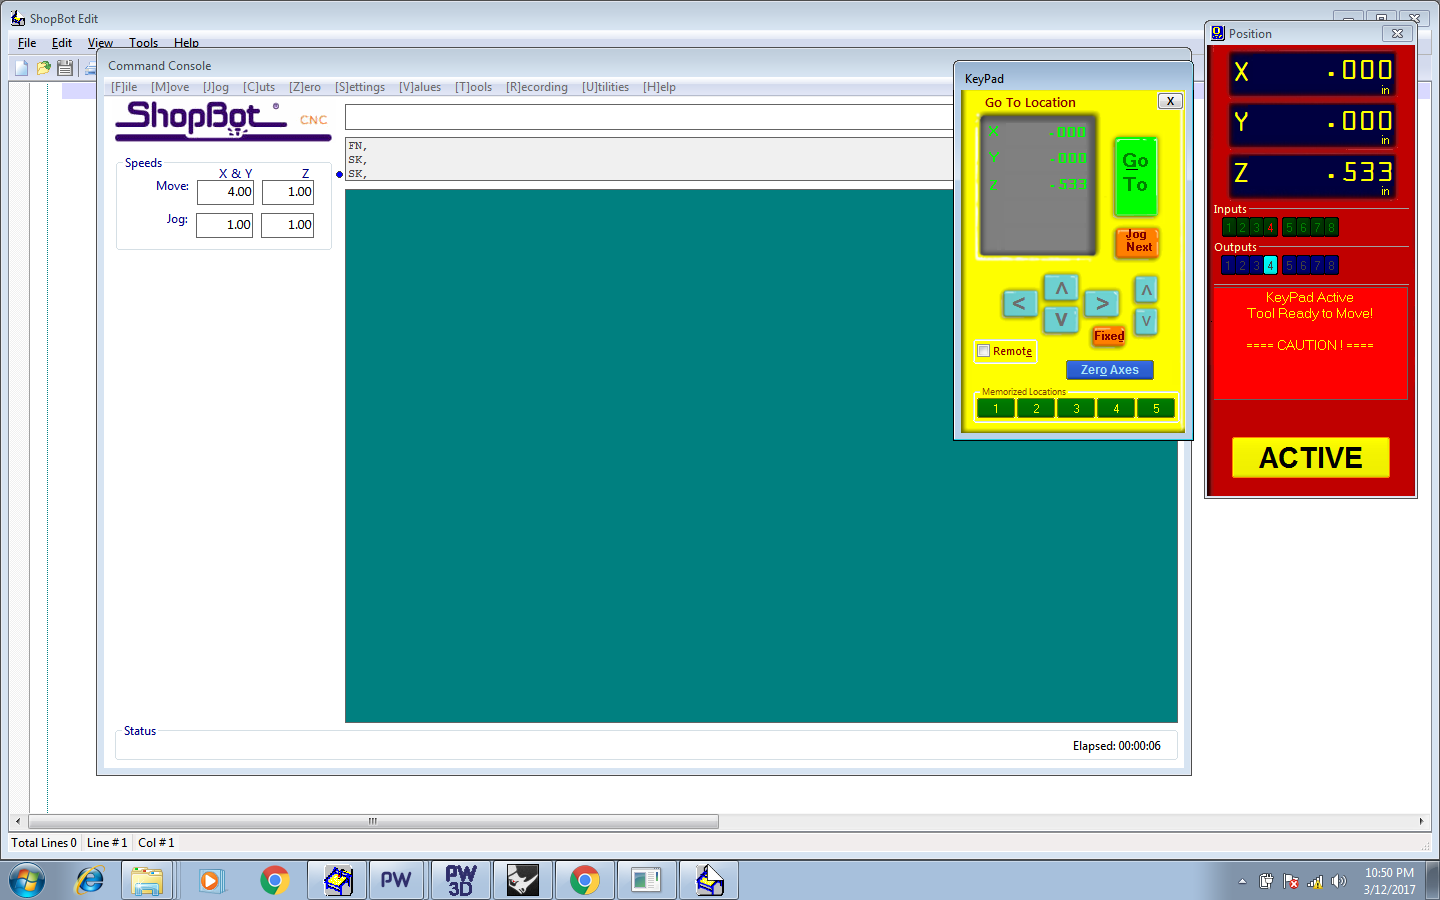This screenshot has width=1440, height=900.
Task: Open the [T]ools menu
Action: (474, 87)
